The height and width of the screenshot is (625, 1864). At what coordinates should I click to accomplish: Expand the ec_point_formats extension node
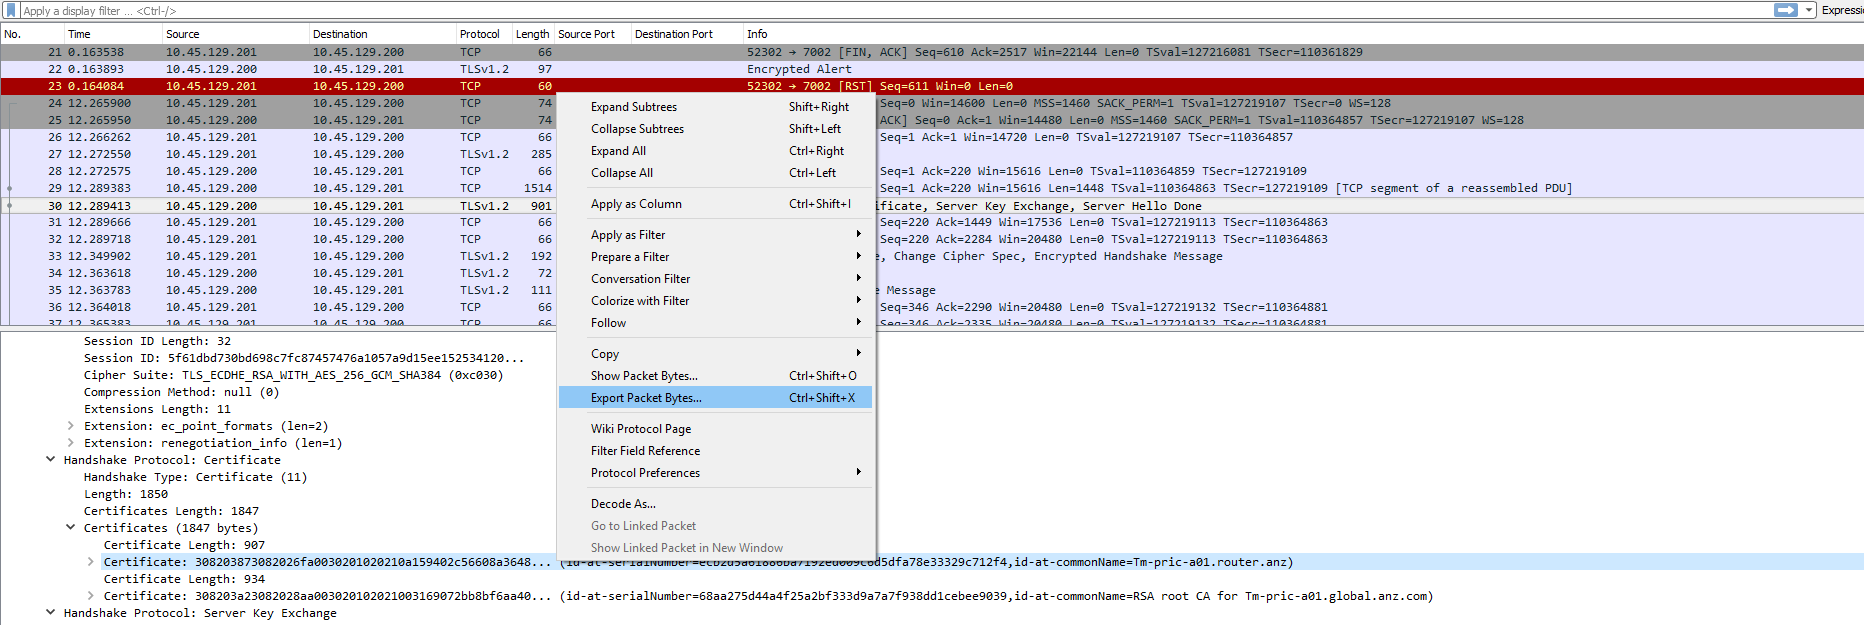pos(71,426)
